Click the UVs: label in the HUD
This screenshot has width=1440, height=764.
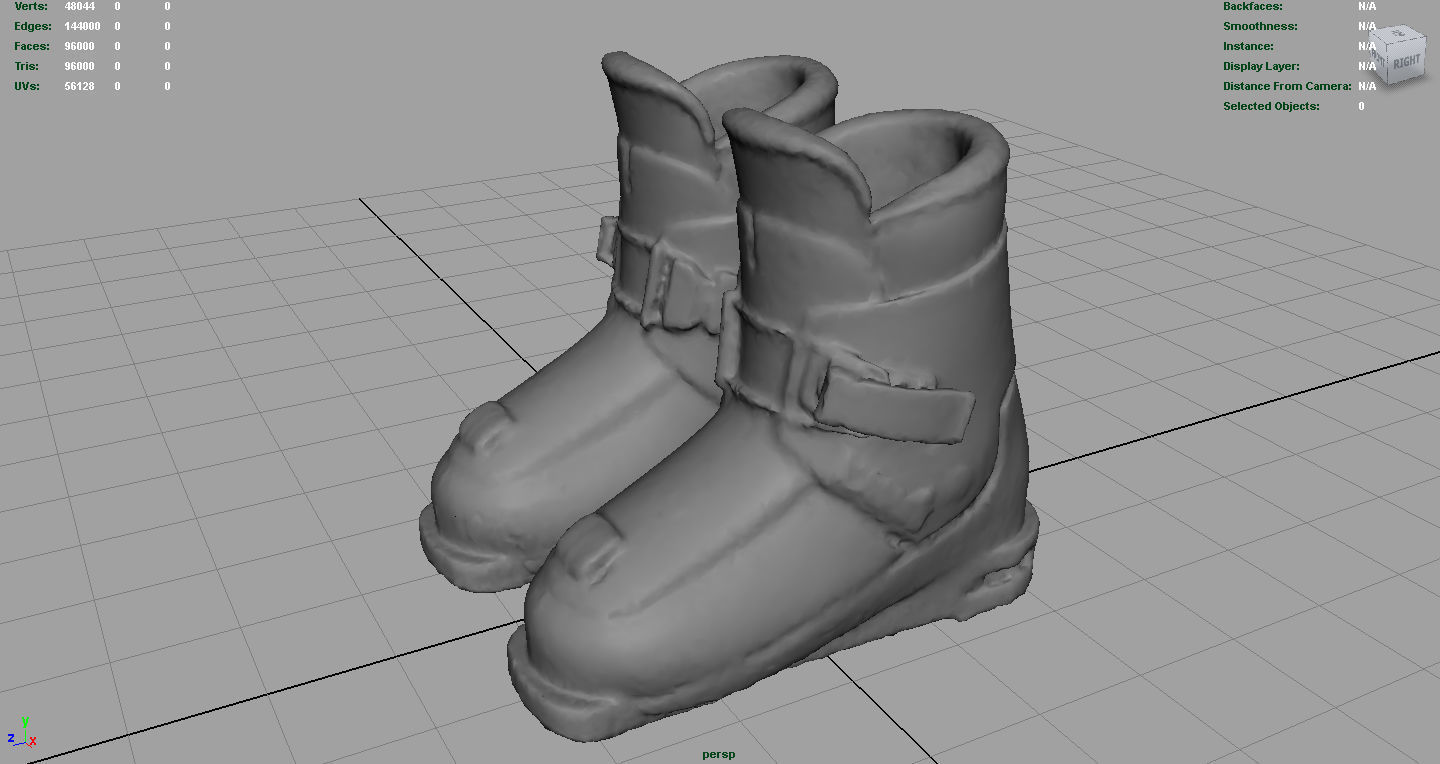pos(27,86)
